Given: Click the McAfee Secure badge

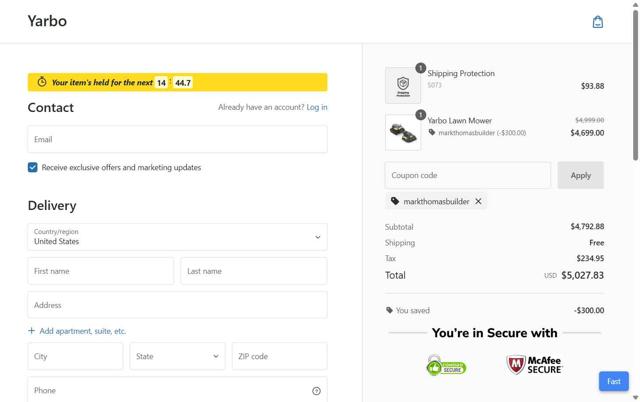Looking at the screenshot, I should 534,365.
